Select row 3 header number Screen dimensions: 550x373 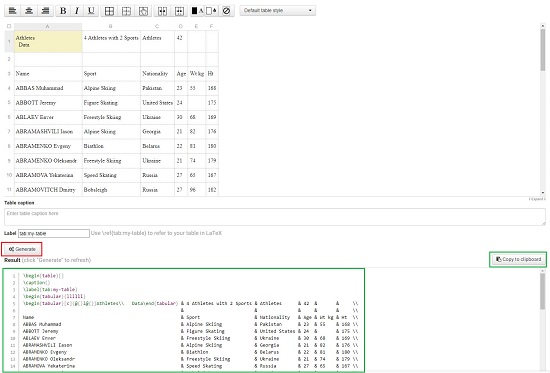9,74
